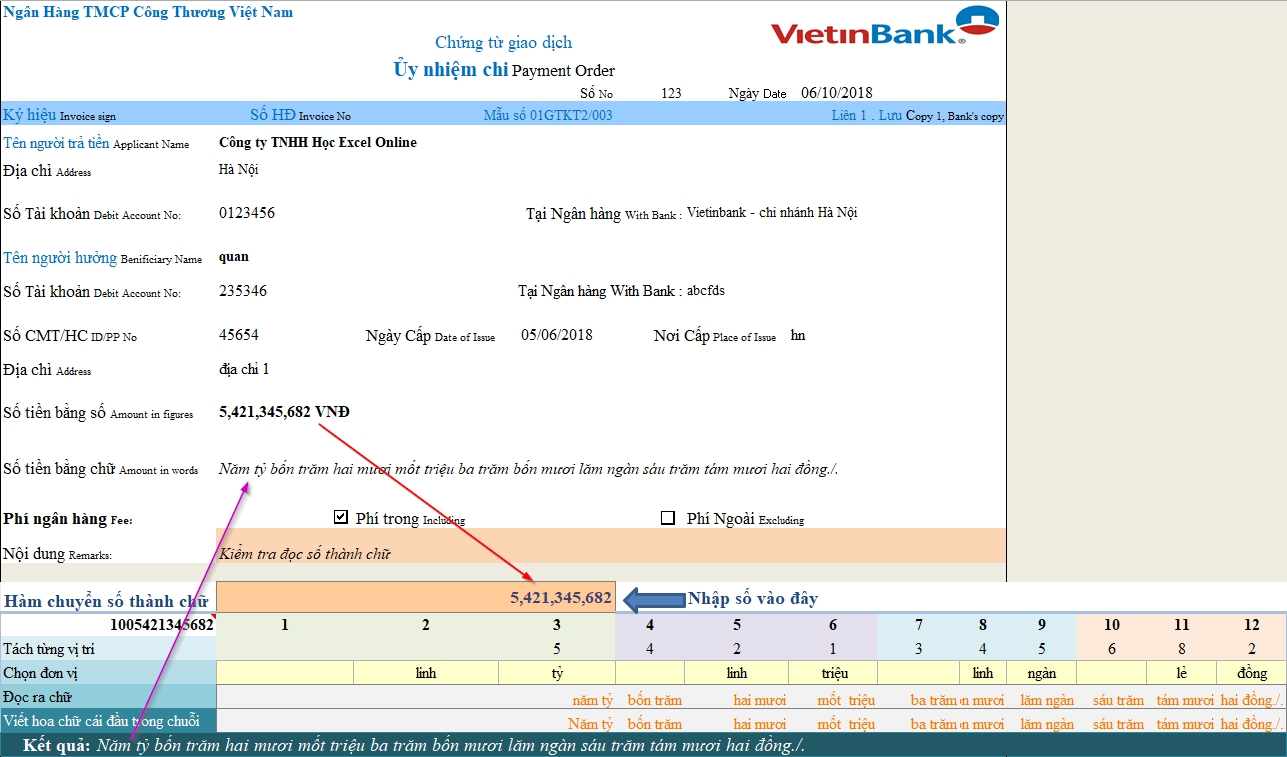Select the position header cell 10
Viewport: 1287px width, 757px height.
pos(1112,625)
